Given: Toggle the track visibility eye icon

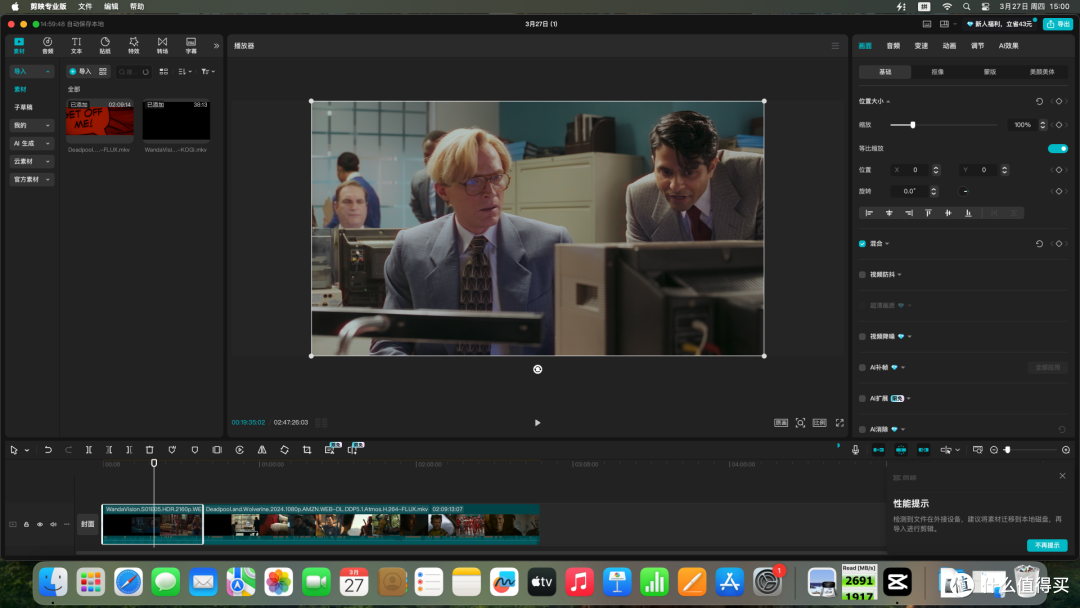Looking at the screenshot, I should coord(40,524).
